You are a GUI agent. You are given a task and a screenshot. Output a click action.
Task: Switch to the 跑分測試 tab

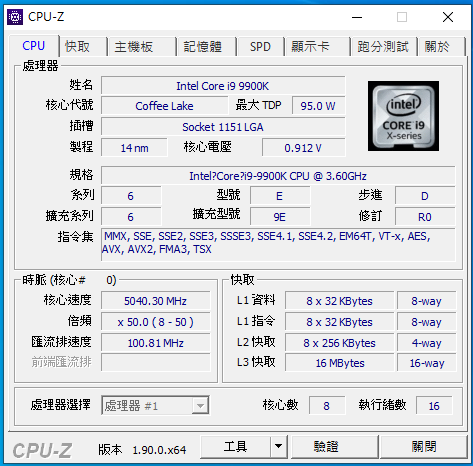coord(383,46)
